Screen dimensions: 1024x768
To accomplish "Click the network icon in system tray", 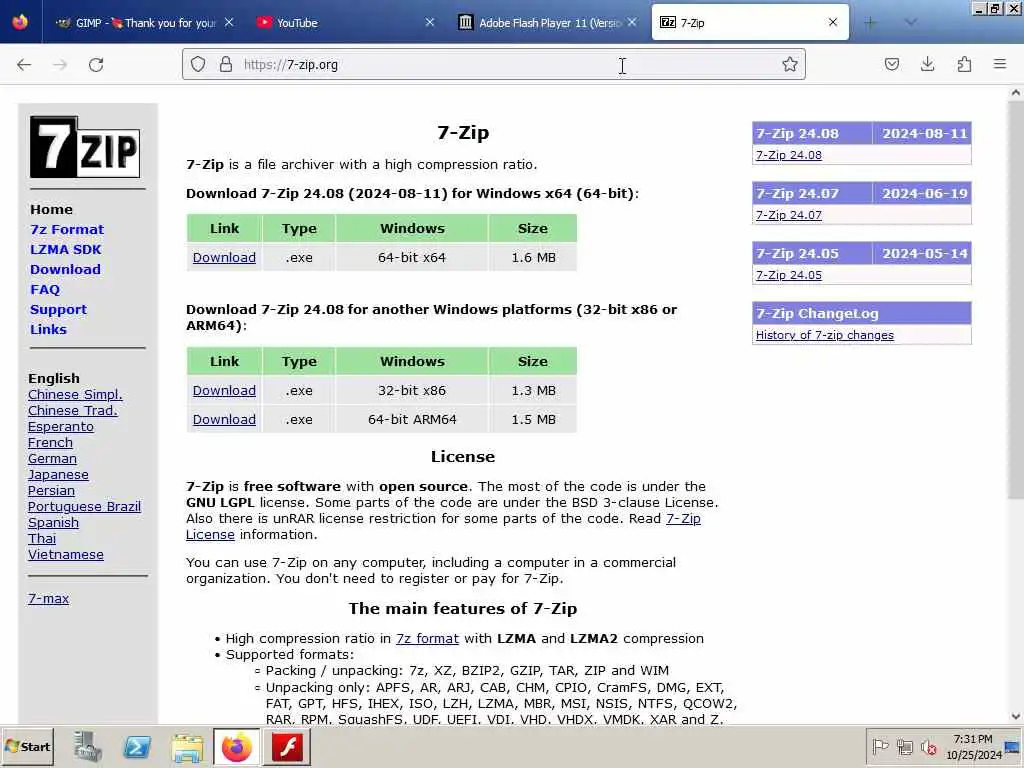I will 904,746.
